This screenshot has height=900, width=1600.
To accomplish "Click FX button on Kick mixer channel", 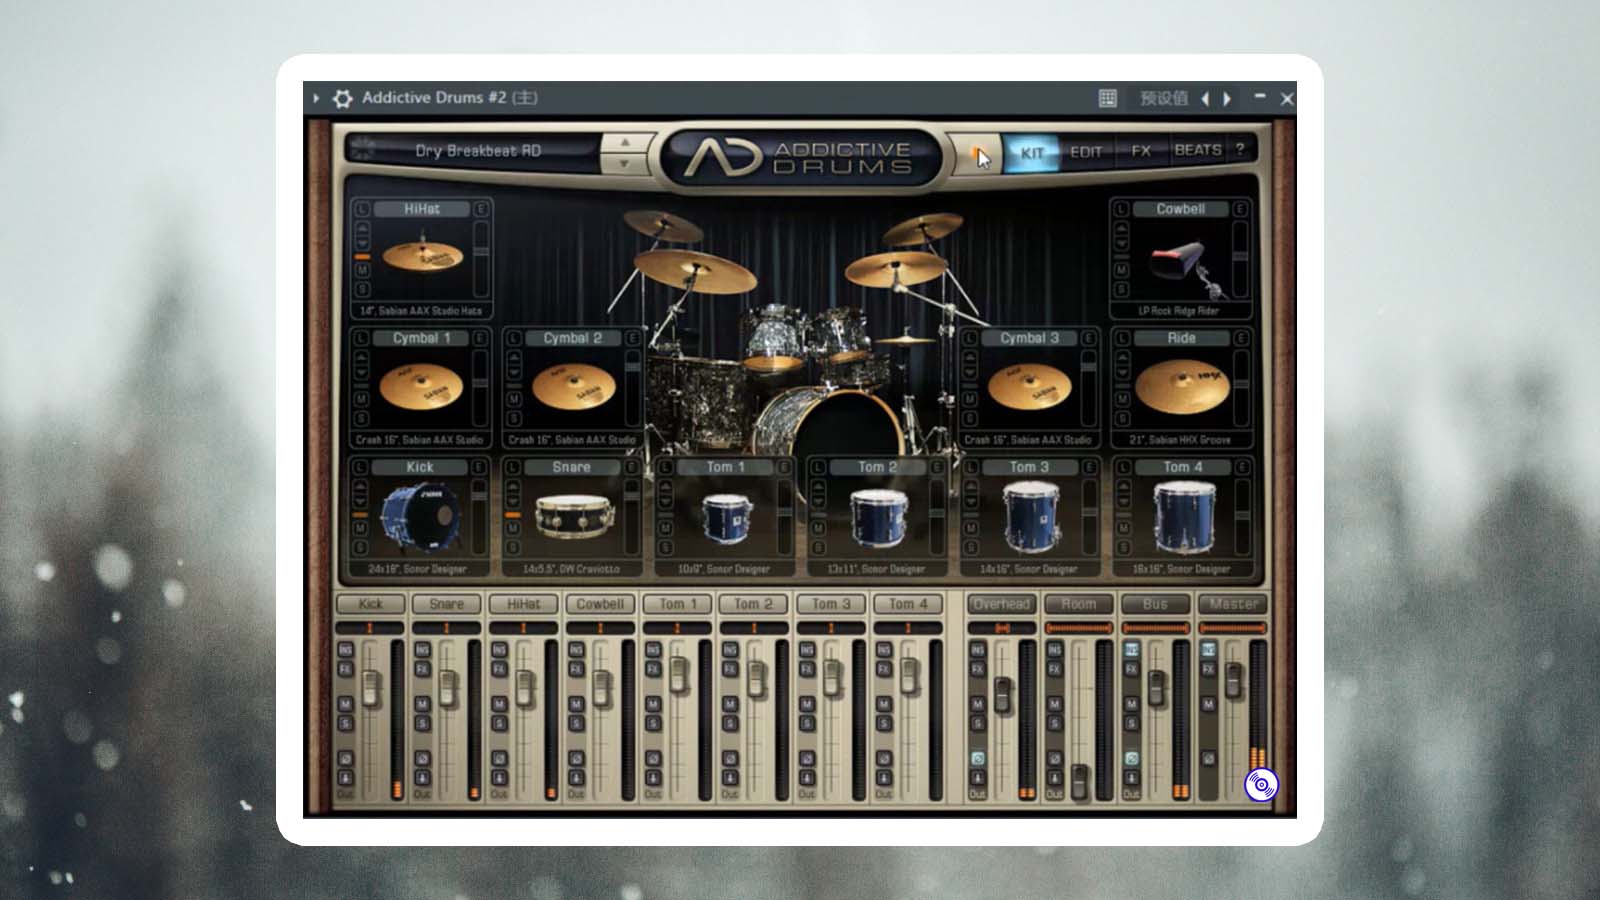I will point(346,669).
